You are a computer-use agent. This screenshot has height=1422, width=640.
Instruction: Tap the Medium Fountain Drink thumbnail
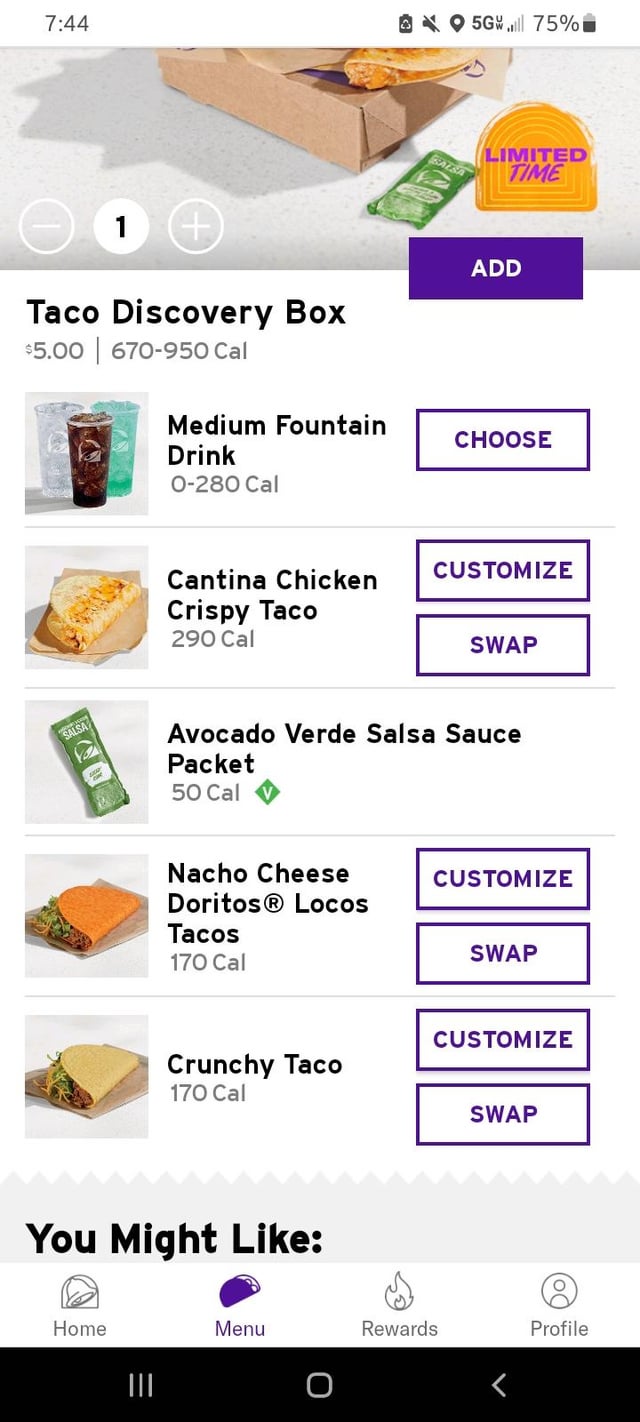click(x=87, y=453)
